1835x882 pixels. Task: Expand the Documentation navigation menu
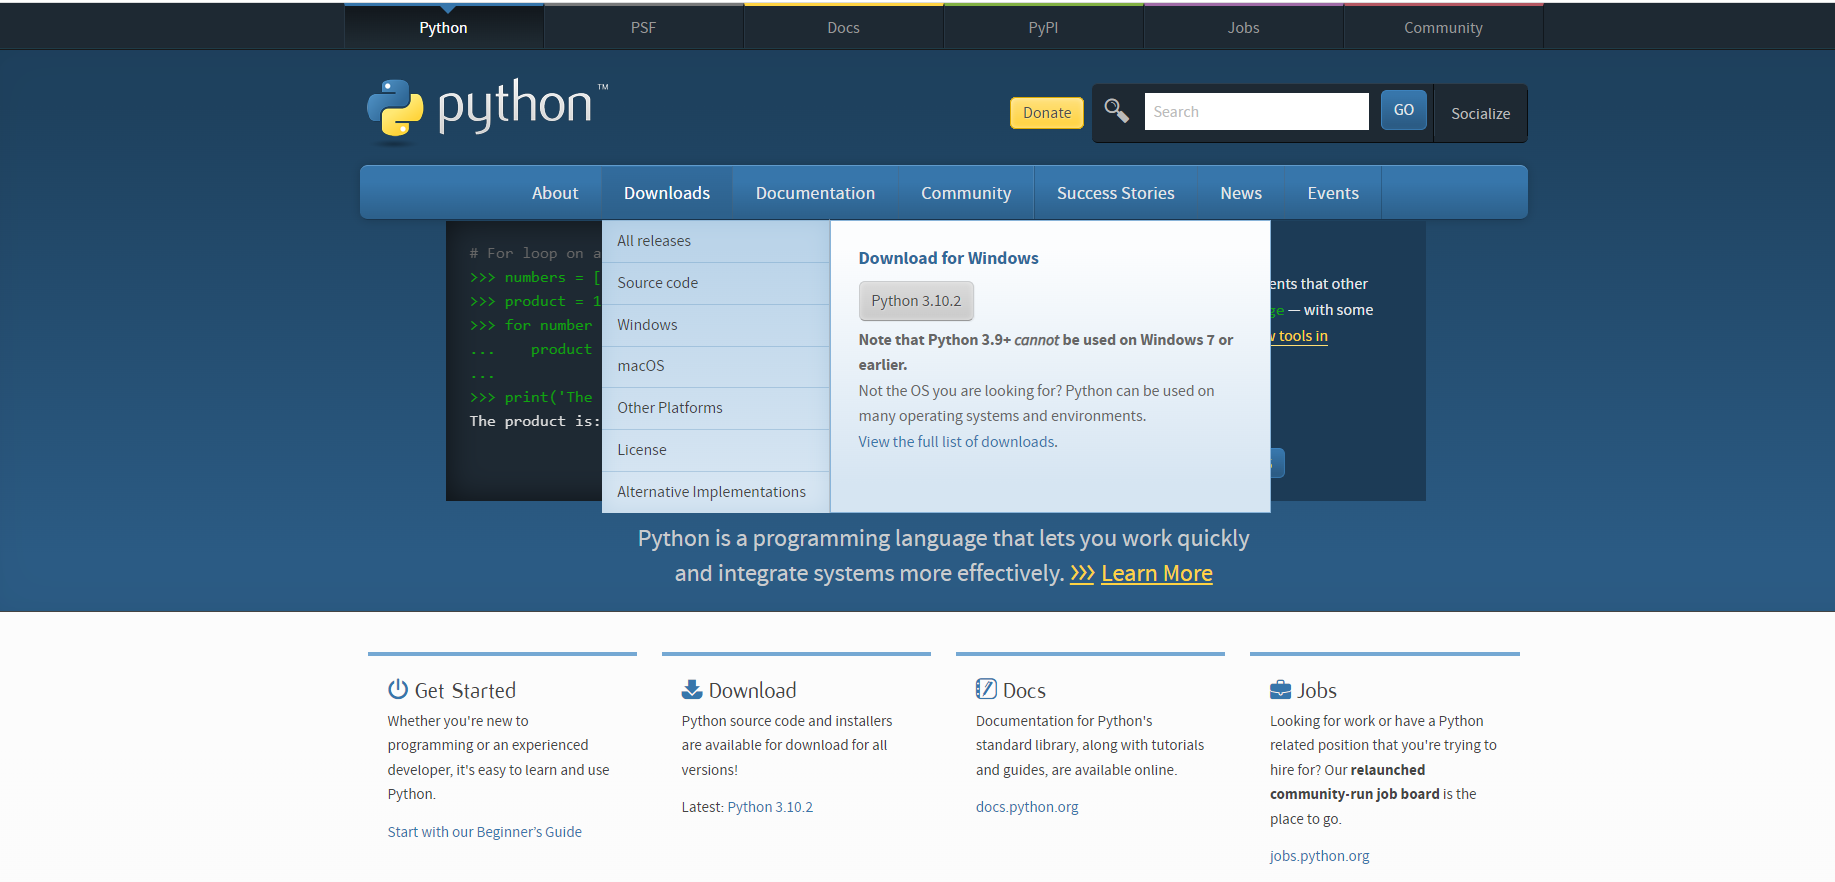815,193
